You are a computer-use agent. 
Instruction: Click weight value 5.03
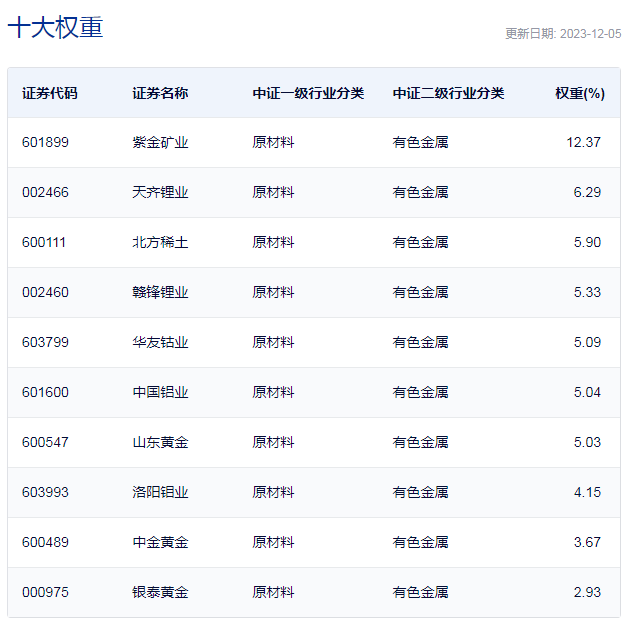587,442
